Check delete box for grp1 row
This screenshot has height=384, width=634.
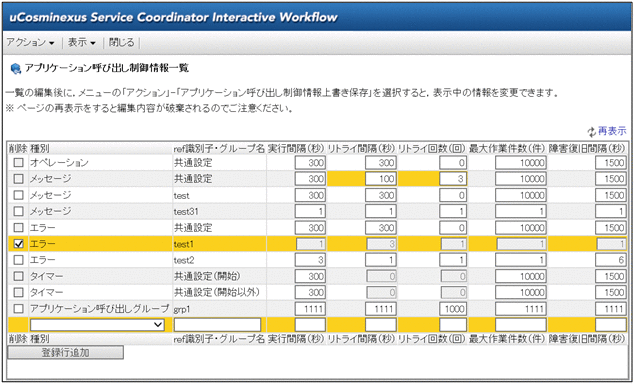(x=19, y=309)
